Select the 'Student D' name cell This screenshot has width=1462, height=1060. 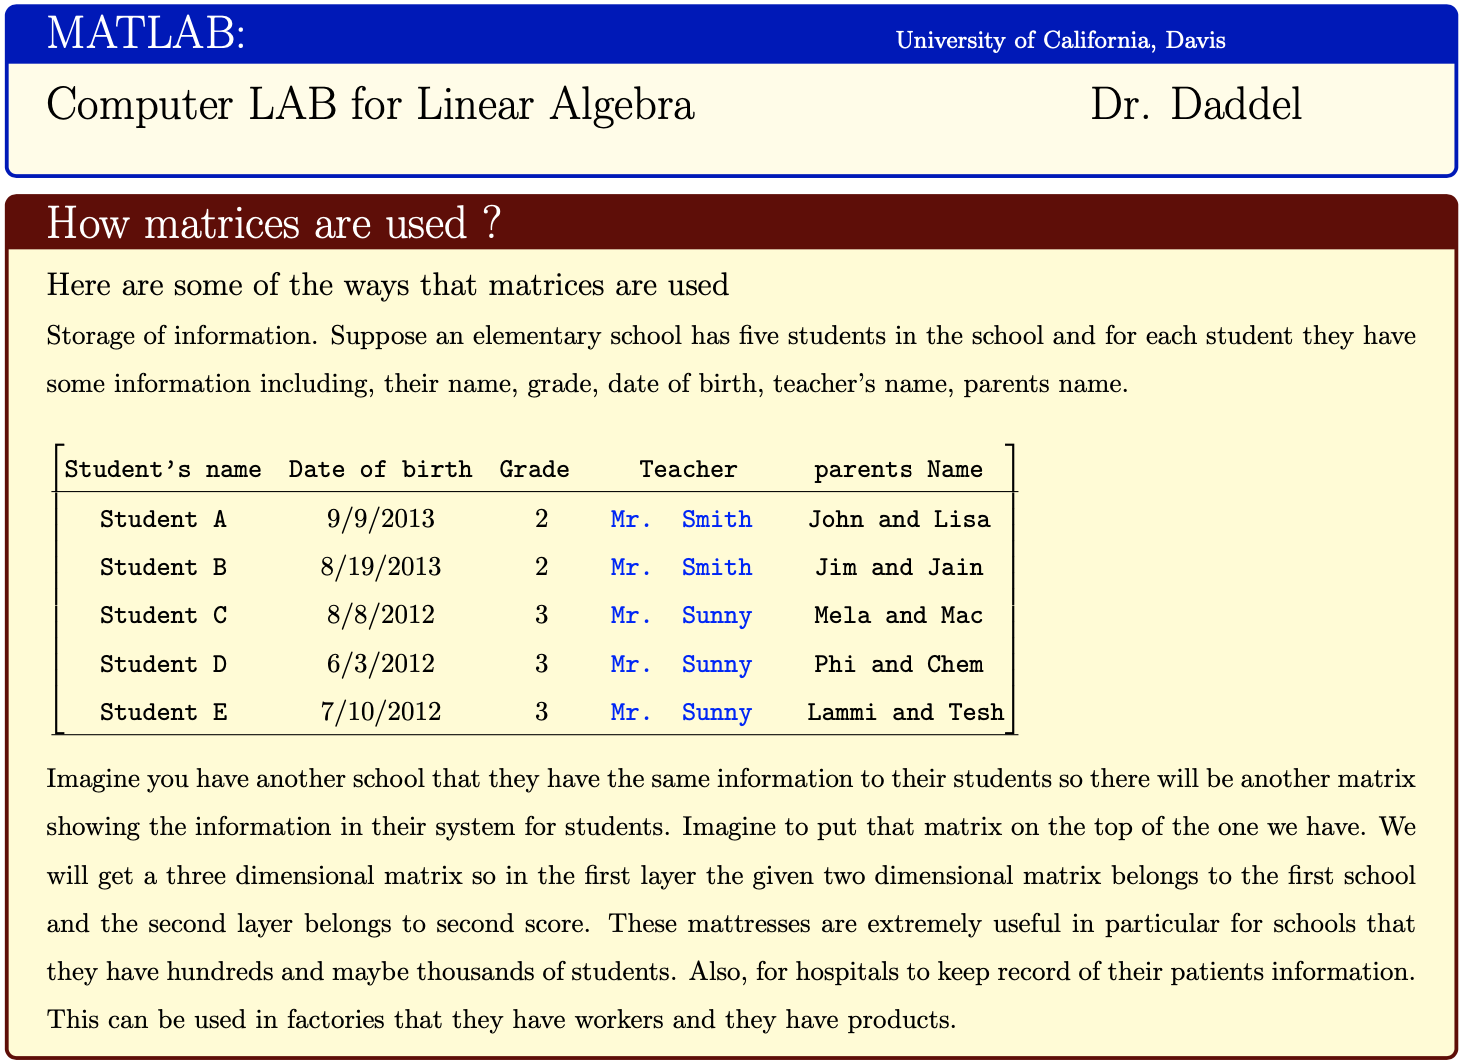coord(163,664)
